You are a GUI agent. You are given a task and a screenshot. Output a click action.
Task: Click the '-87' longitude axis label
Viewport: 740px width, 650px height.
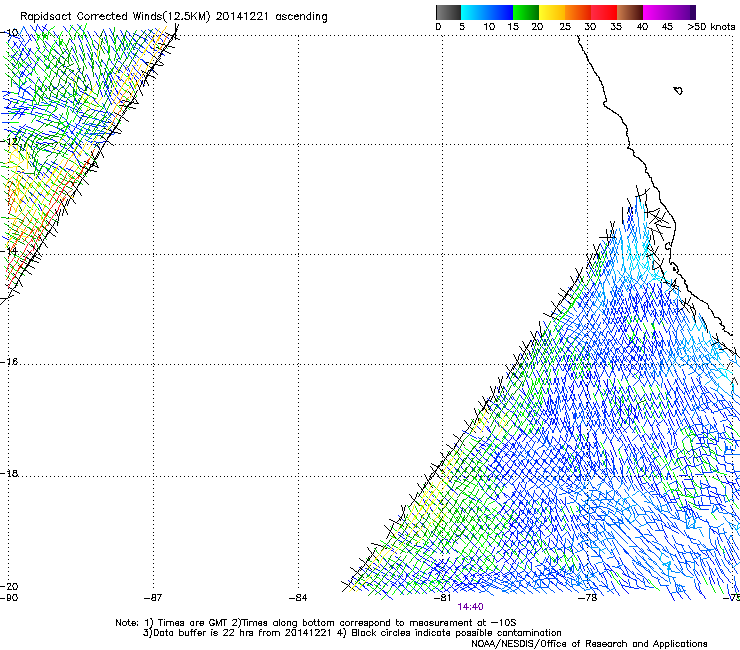153,597
